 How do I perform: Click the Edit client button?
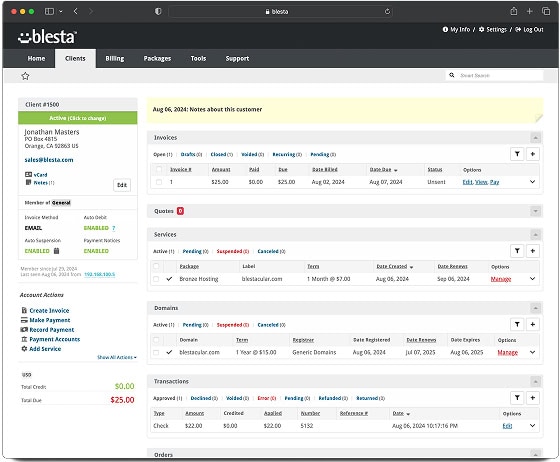pos(122,185)
